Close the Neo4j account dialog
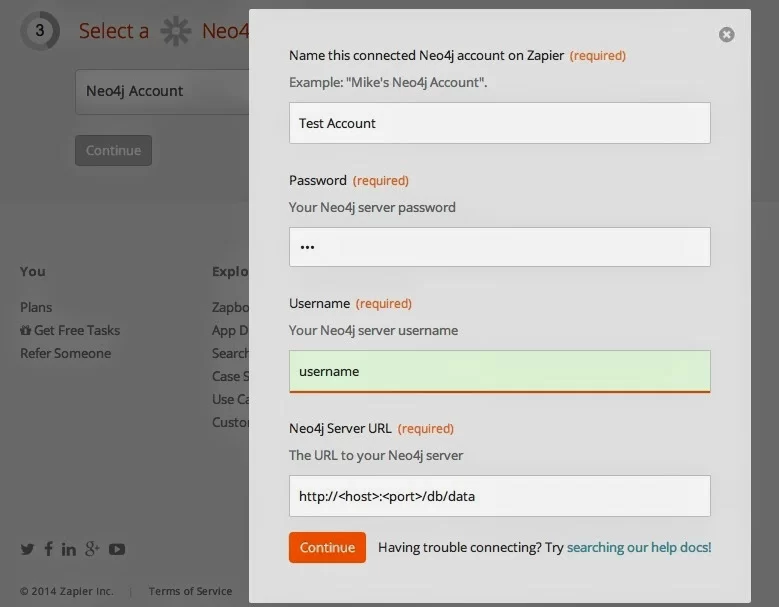Image resolution: width=779 pixels, height=607 pixels. coord(726,34)
